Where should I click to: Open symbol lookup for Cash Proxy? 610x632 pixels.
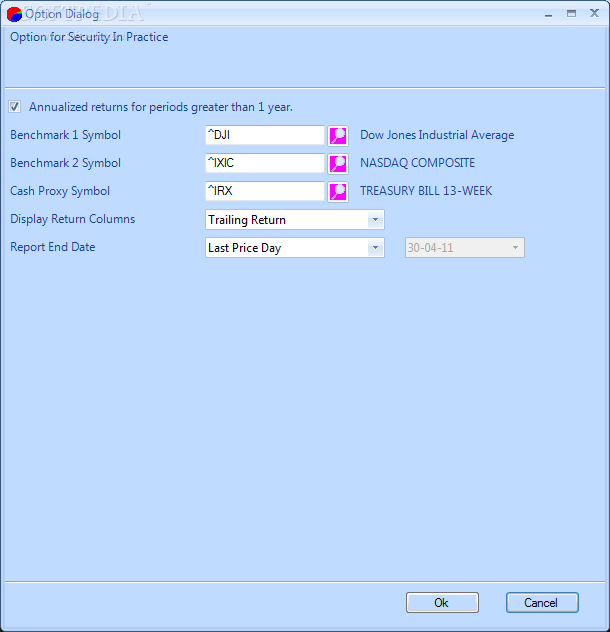point(338,191)
